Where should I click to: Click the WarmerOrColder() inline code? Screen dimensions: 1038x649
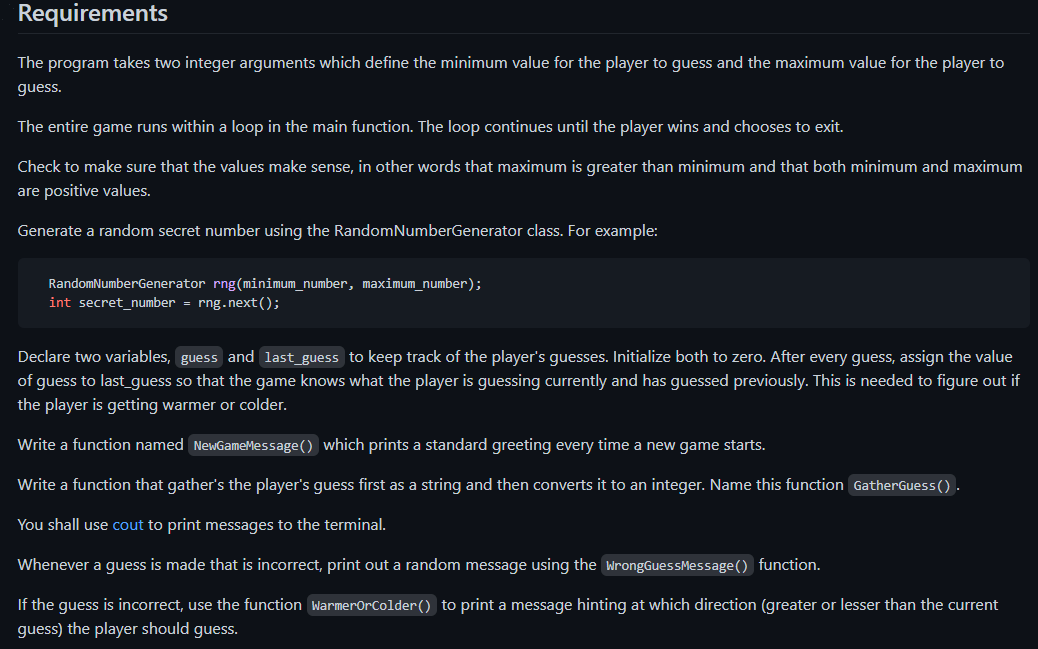click(371, 605)
